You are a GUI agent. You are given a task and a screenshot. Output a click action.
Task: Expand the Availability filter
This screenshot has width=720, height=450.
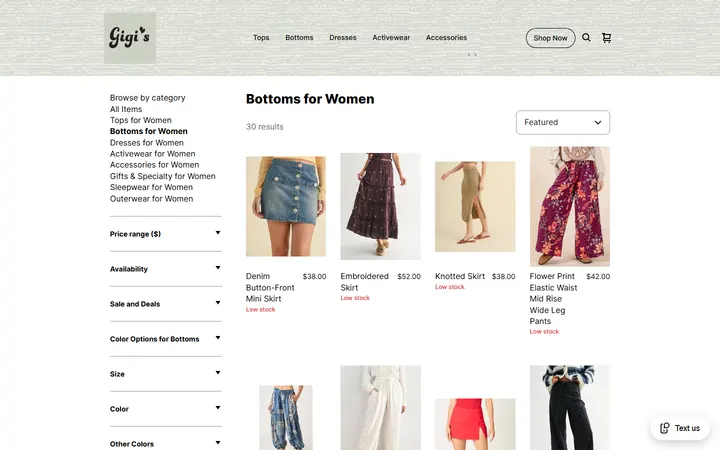click(x=165, y=269)
